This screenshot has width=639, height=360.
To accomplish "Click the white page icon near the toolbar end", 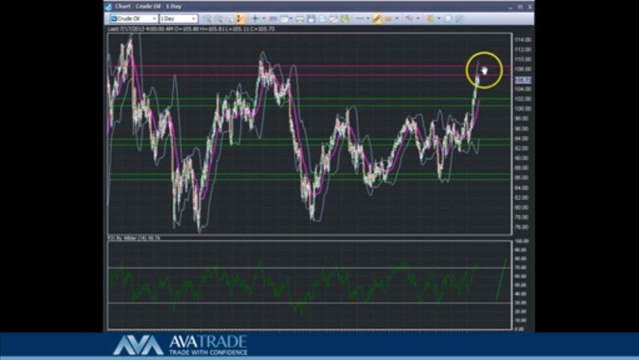I will coord(448,19).
